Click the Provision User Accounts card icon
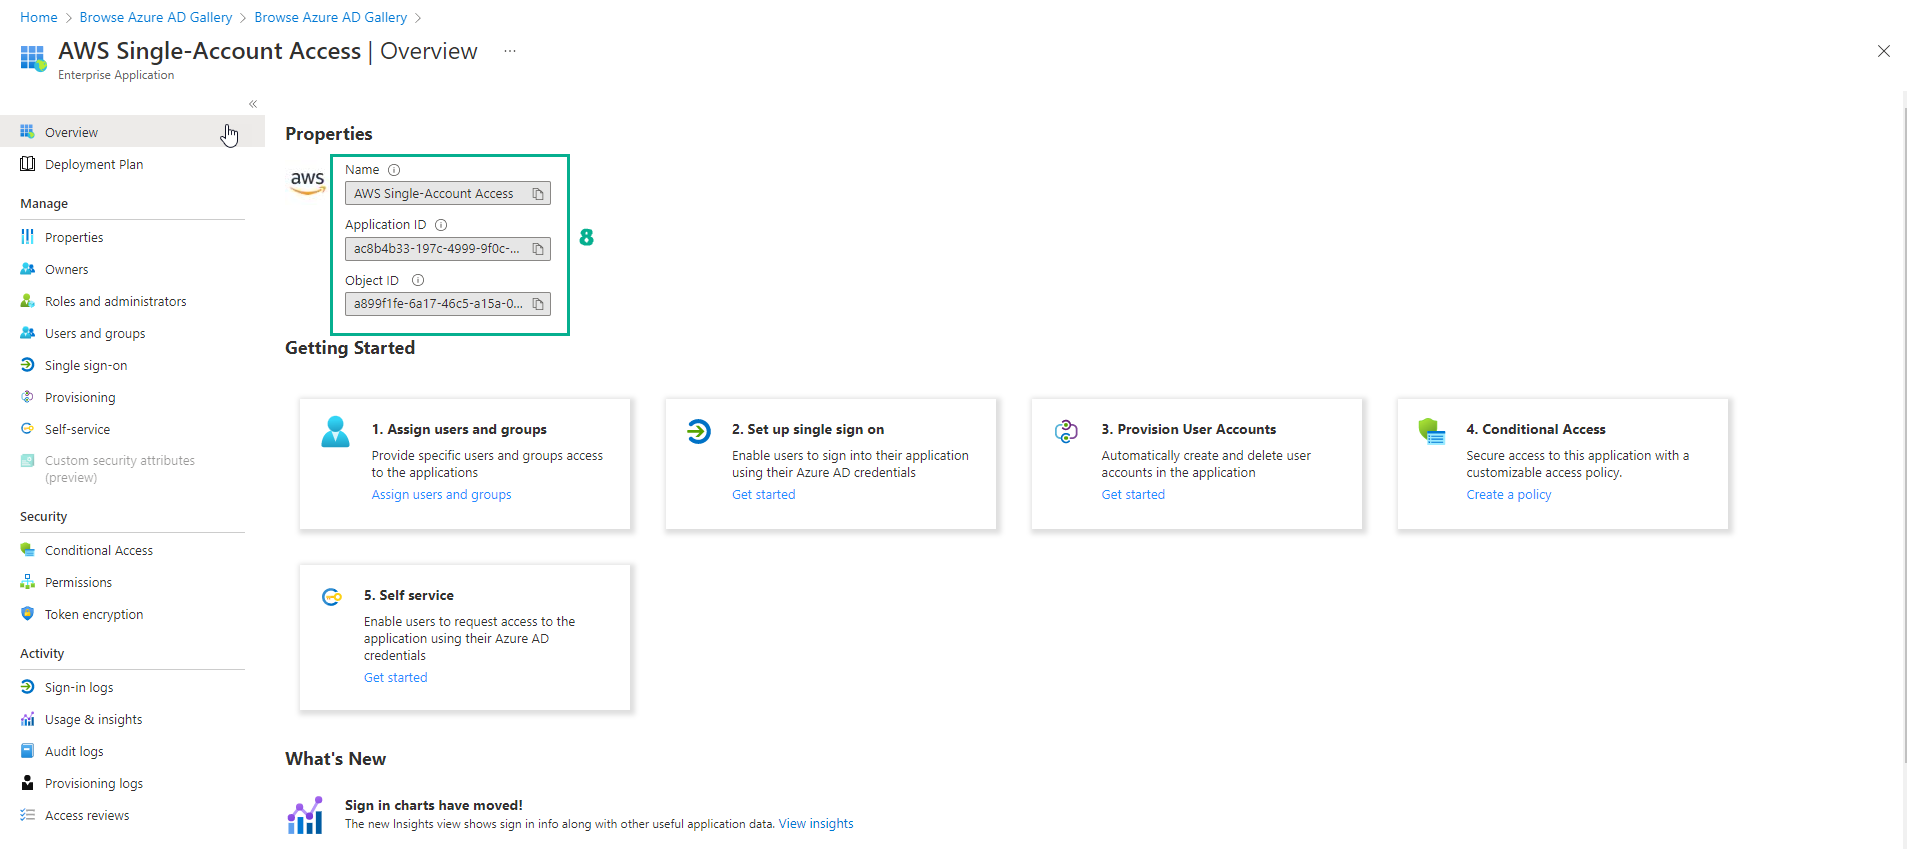1907x849 pixels. coord(1067,431)
